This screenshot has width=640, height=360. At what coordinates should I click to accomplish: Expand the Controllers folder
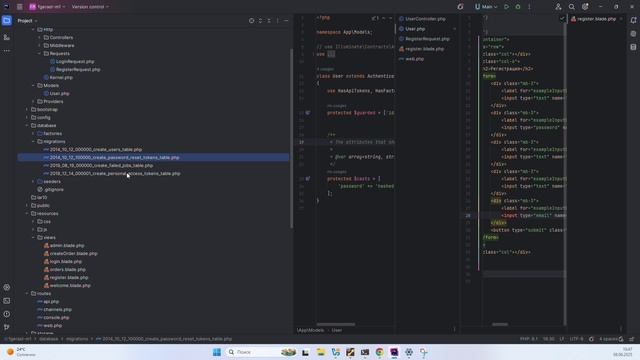[40, 38]
